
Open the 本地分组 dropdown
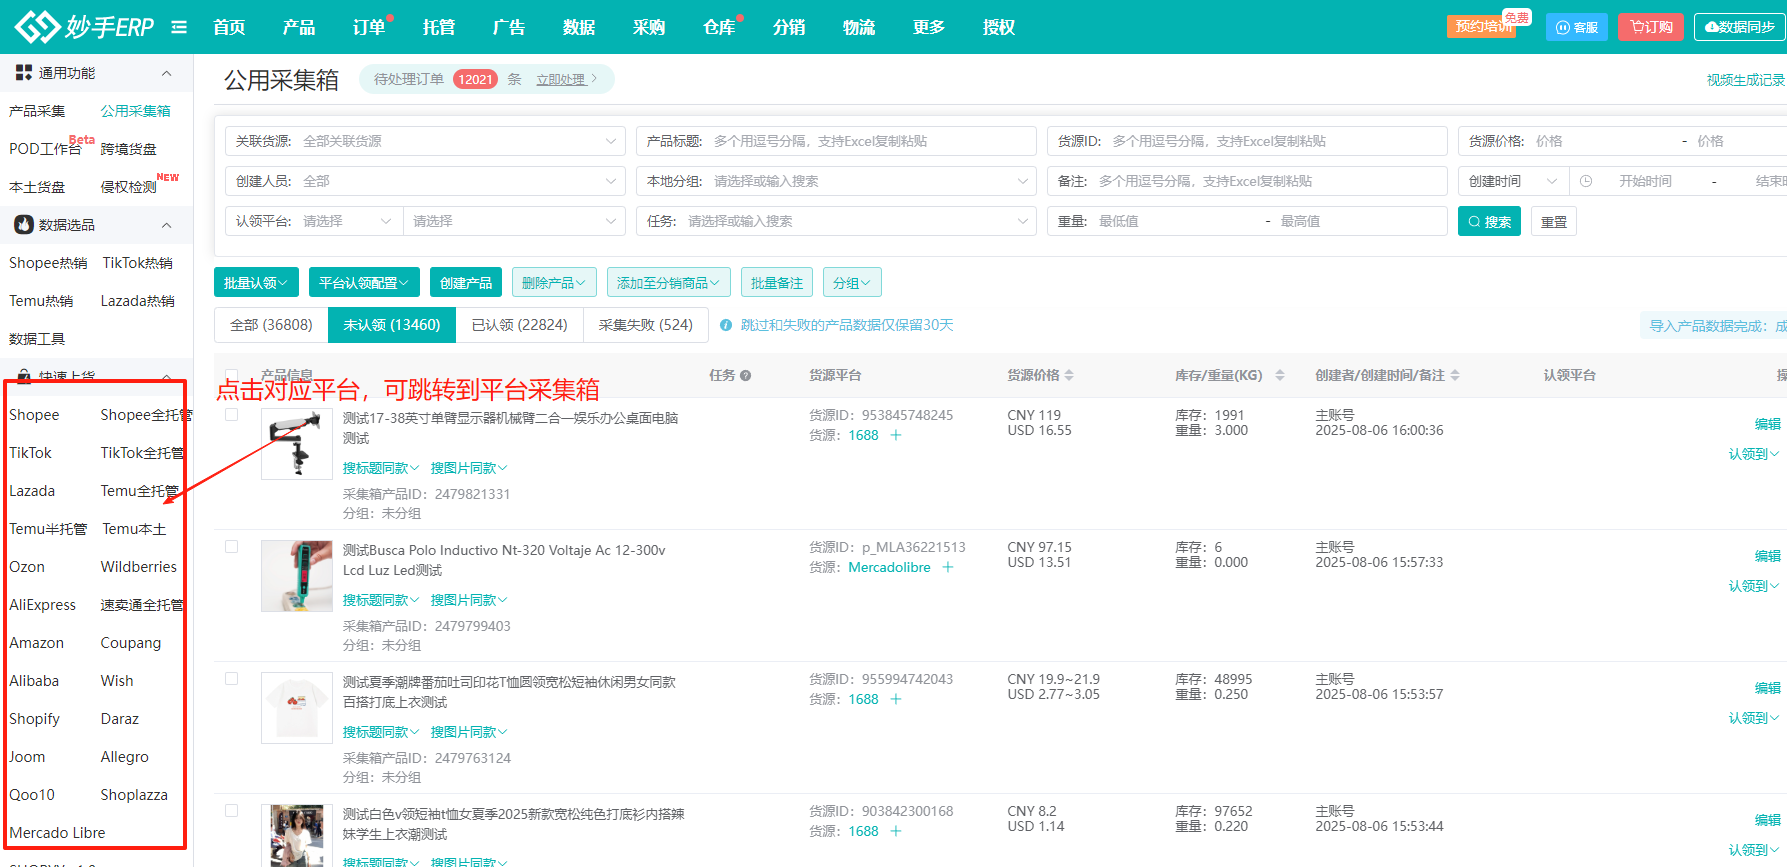836,181
